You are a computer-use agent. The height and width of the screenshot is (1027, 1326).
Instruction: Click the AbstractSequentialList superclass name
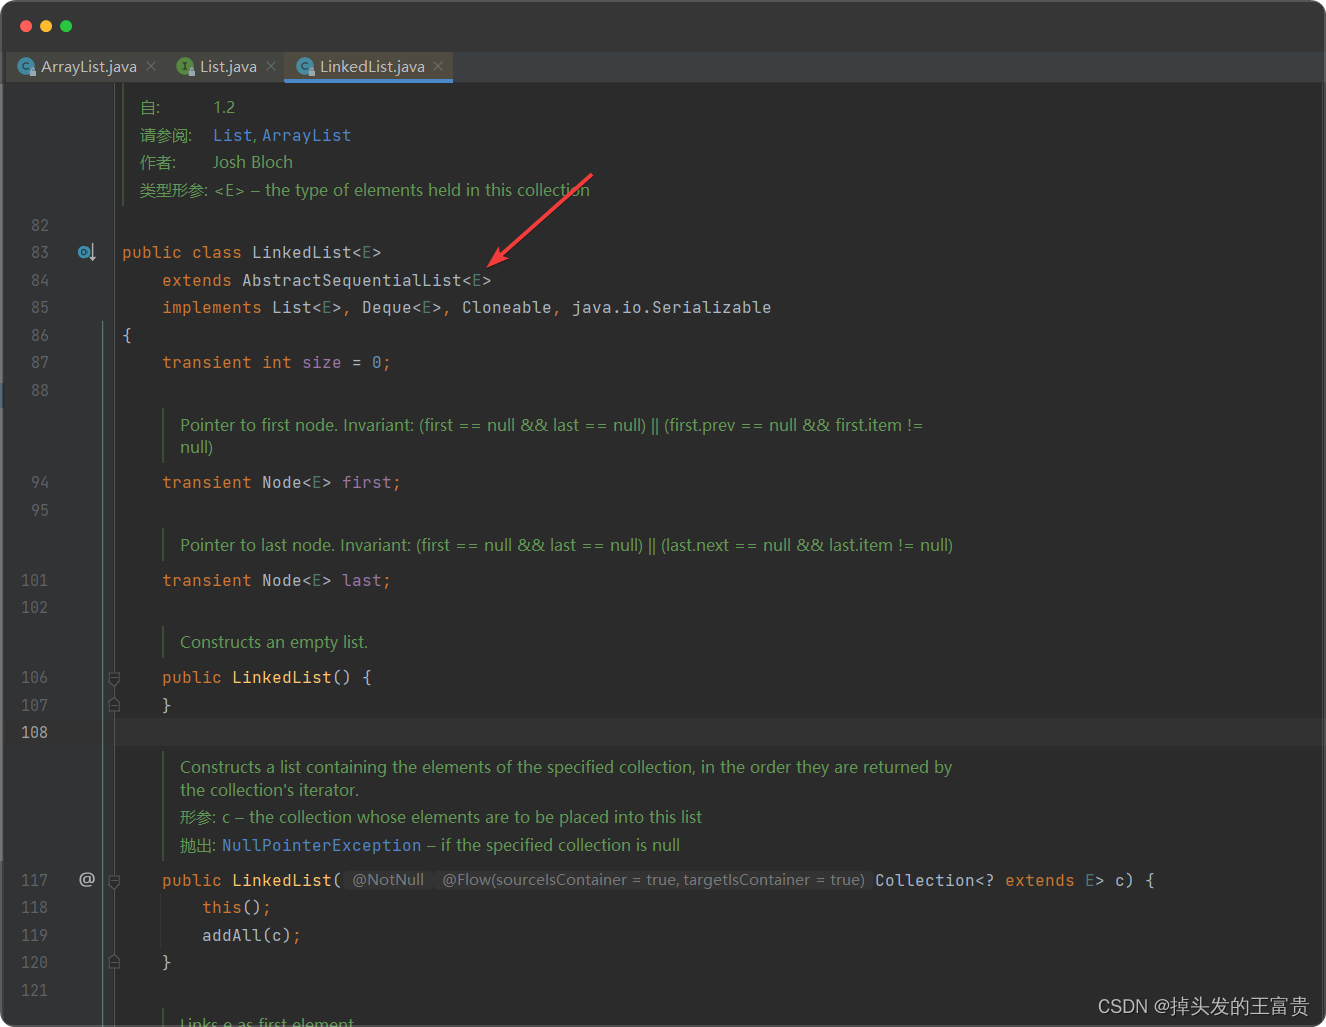pyautogui.click(x=351, y=280)
